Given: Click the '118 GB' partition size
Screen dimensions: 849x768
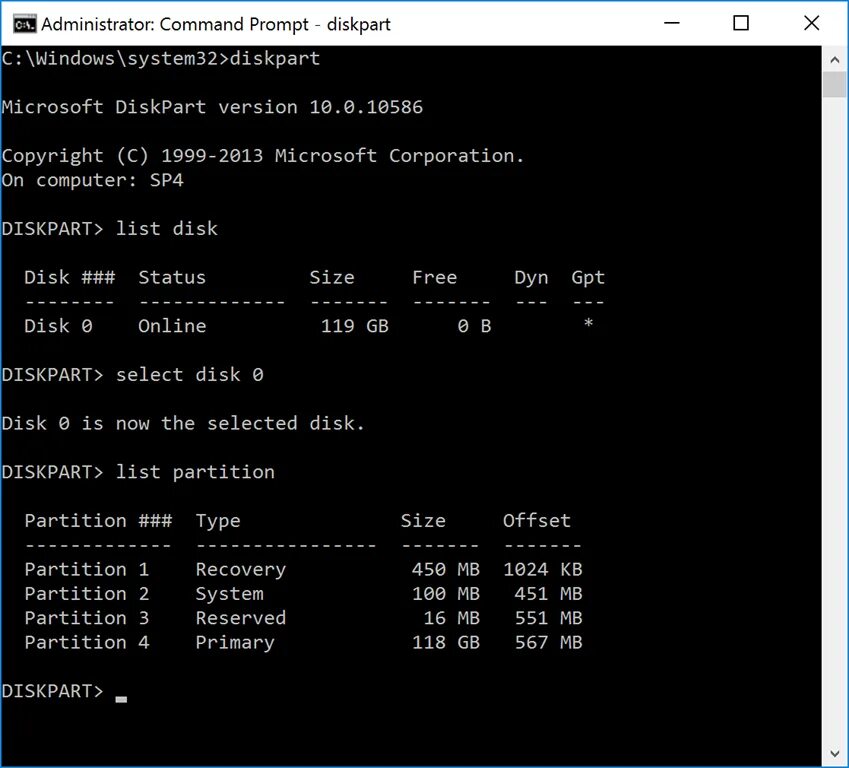Looking at the screenshot, I should (446, 642).
